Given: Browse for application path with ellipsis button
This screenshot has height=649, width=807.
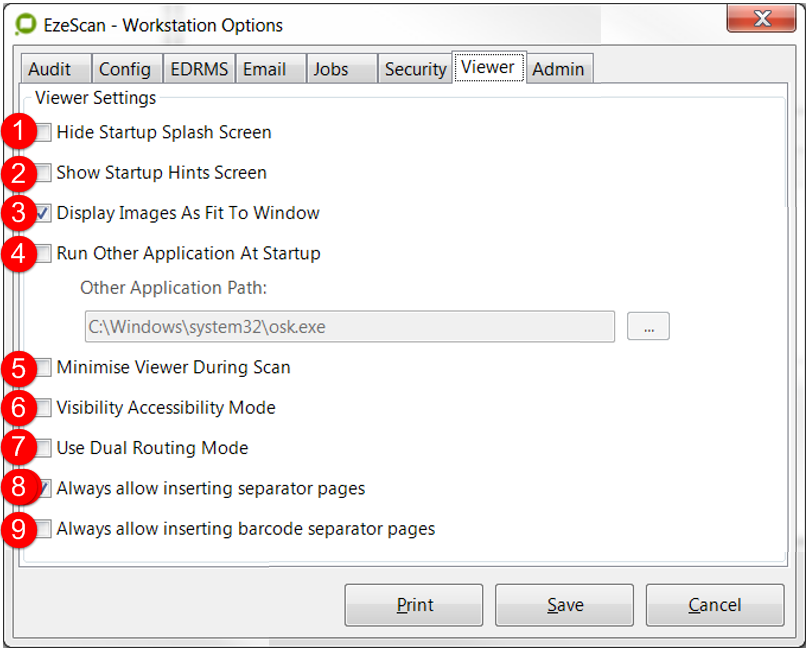Looking at the screenshot, I should click(648, 327).
